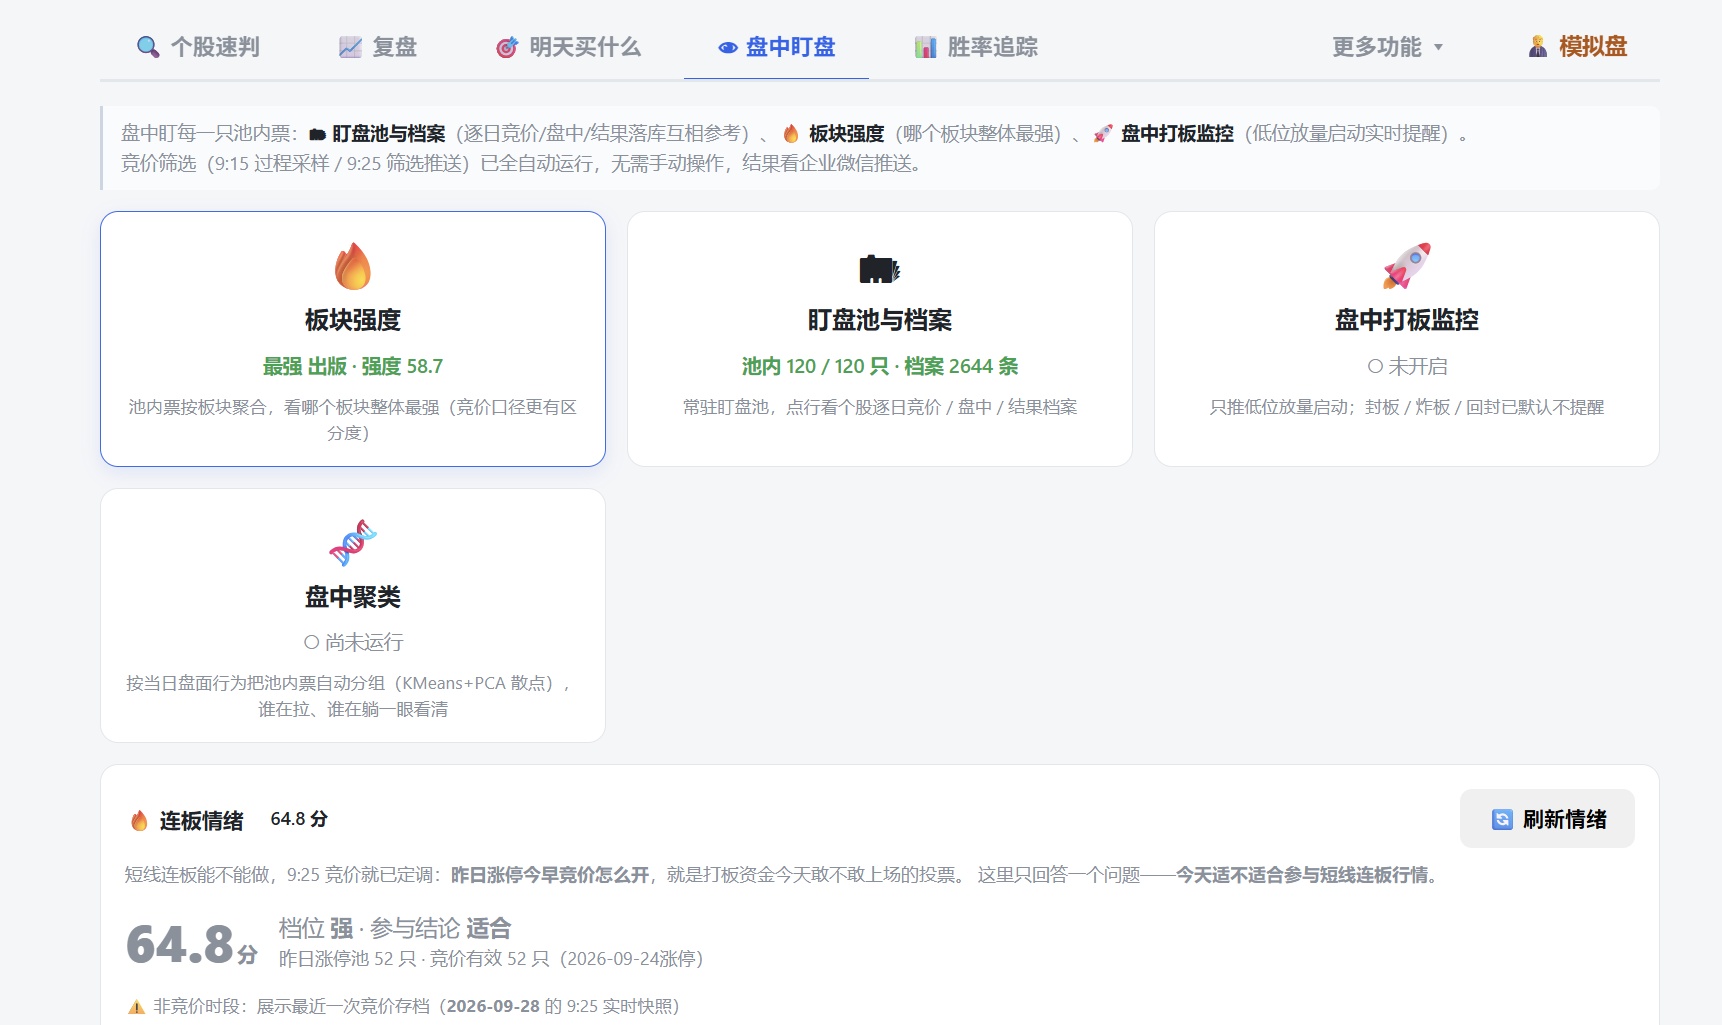Click the text 最强 出版 · 强度 58.7

[353, 367]
